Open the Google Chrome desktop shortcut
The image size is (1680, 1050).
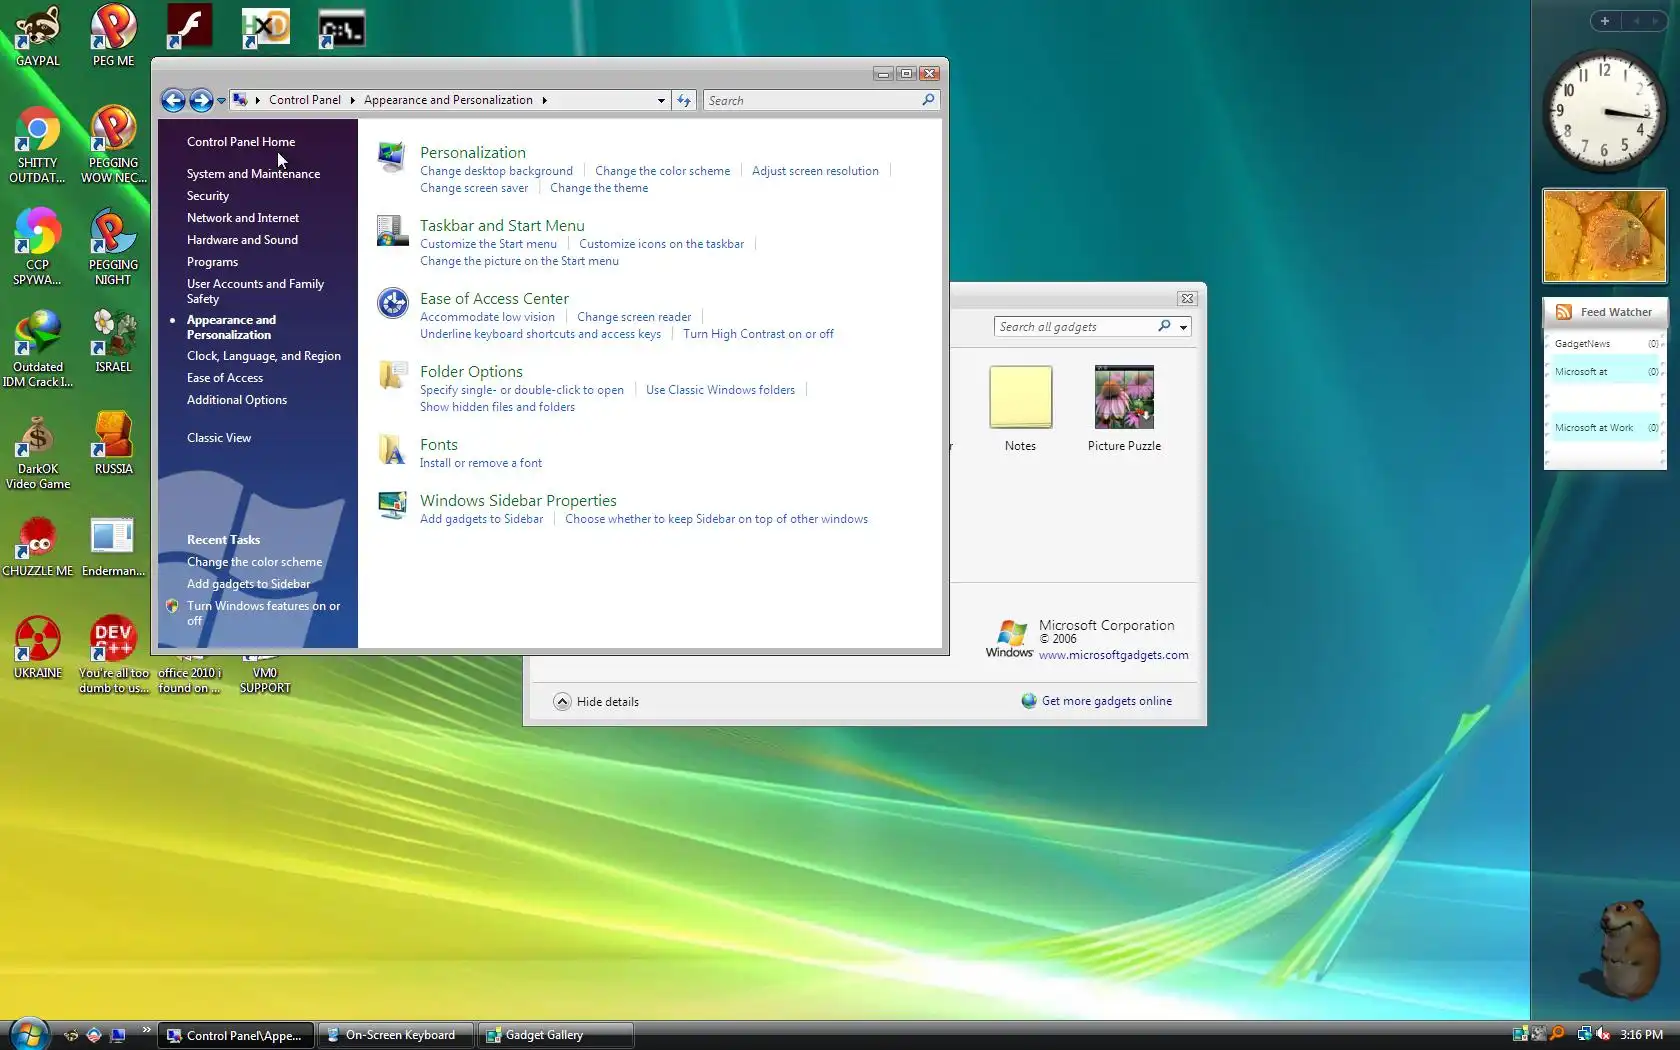click(x=38, y=144)
